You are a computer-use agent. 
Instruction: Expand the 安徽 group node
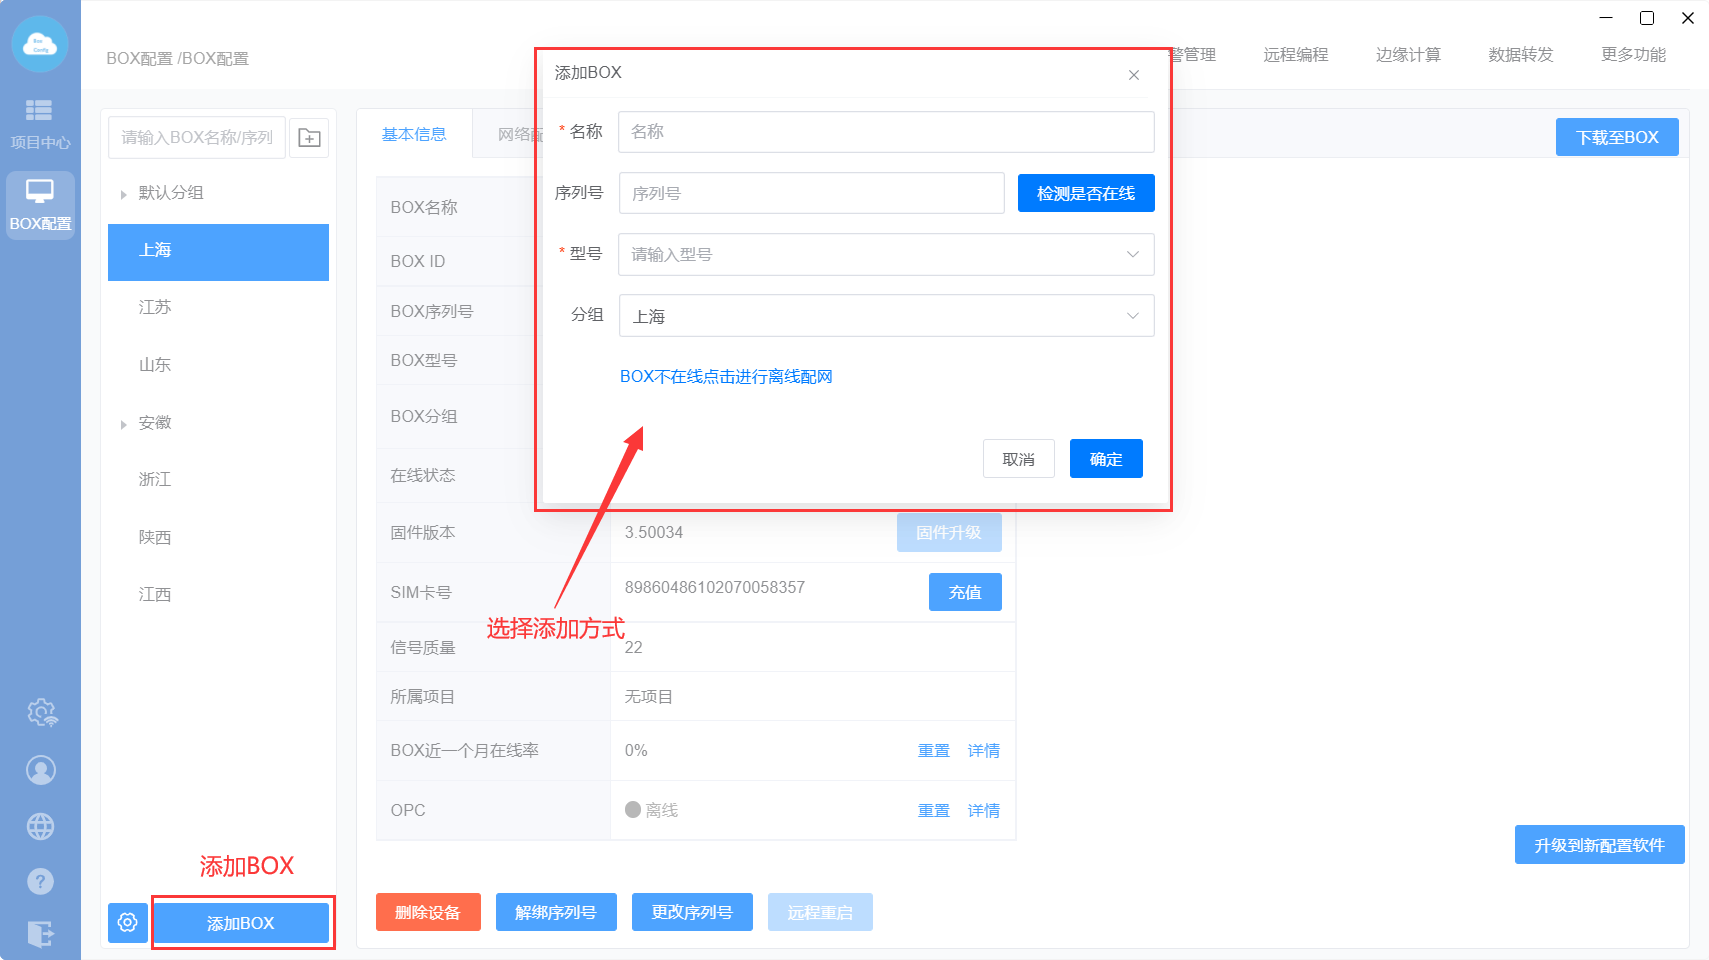[x=124, y=424]
